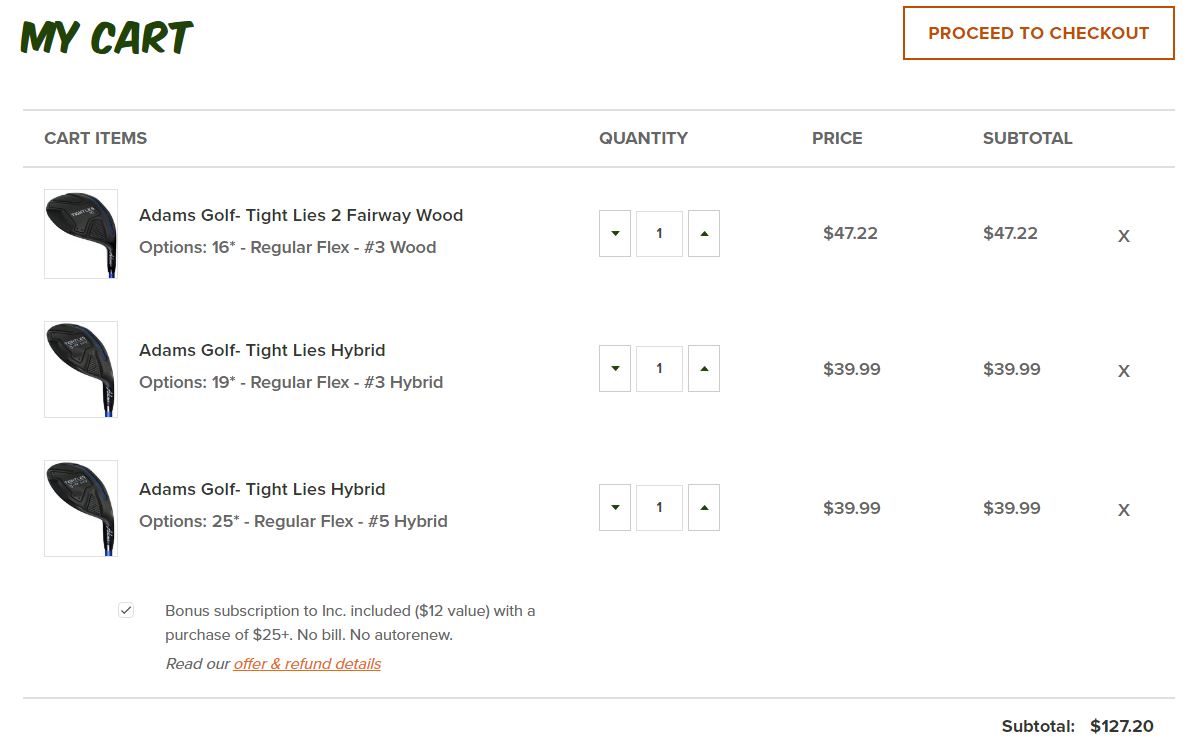Decrease quantity of the #3 Hybrid
The image size is (1196, 754).
615,368
